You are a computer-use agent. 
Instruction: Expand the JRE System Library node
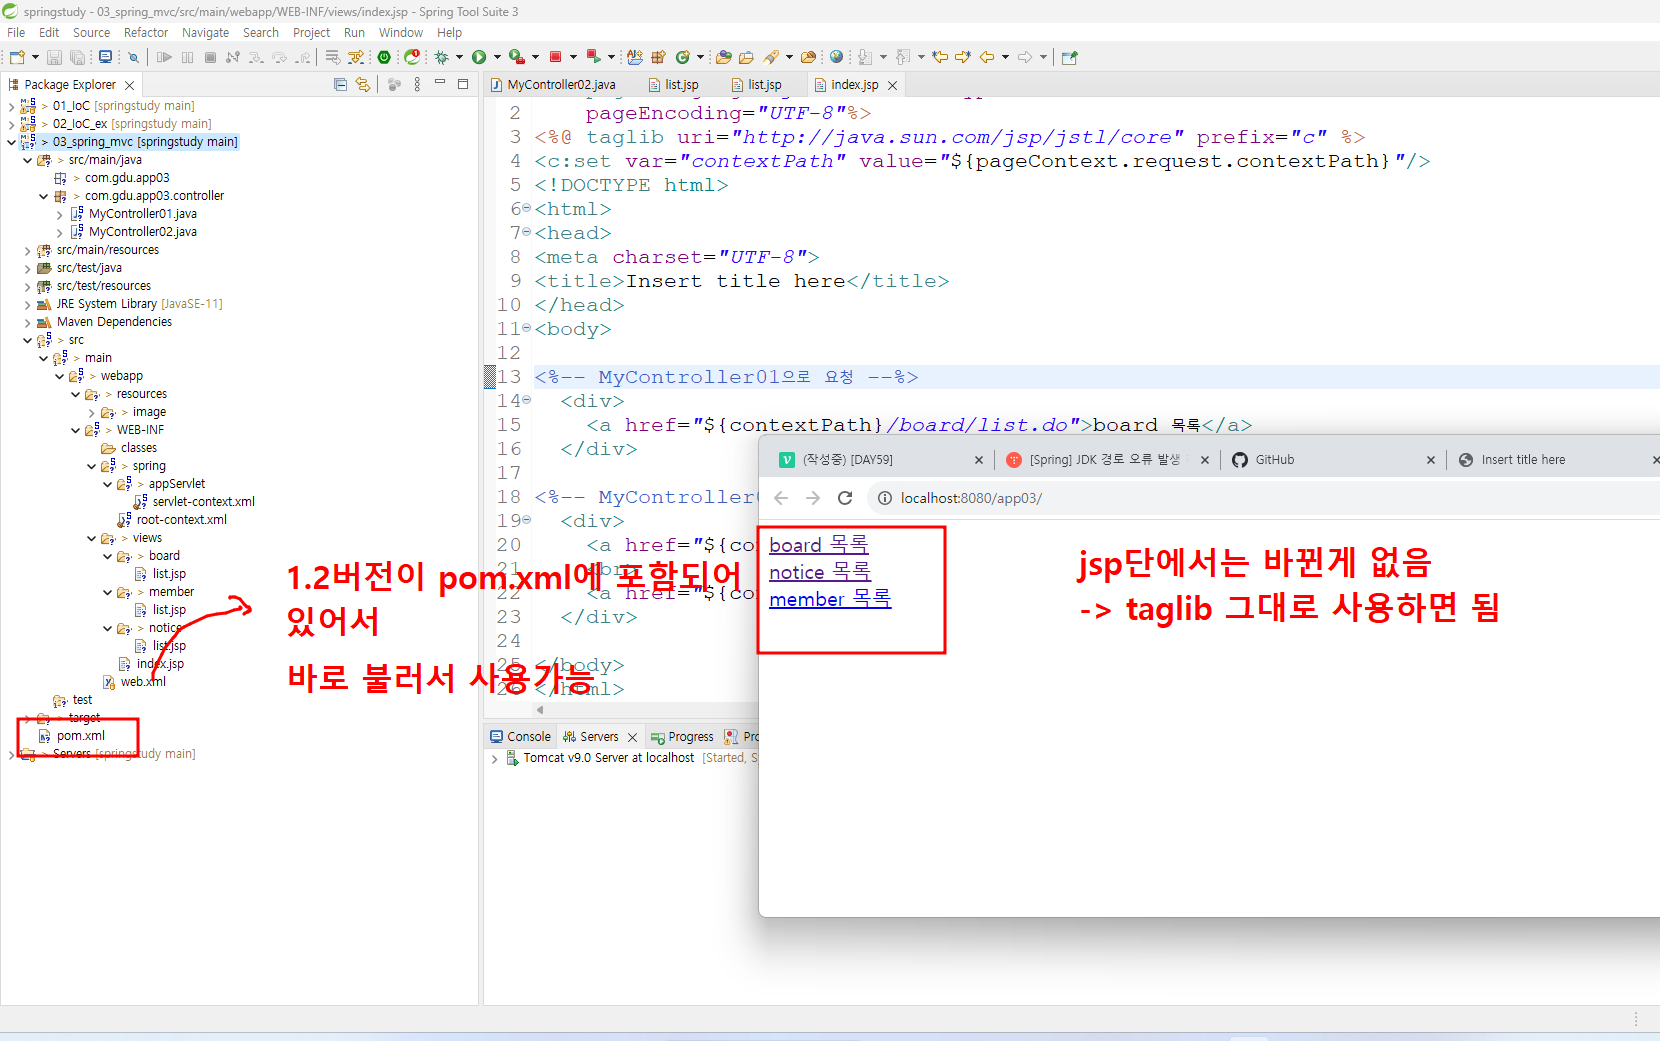(x=27, y=304)
